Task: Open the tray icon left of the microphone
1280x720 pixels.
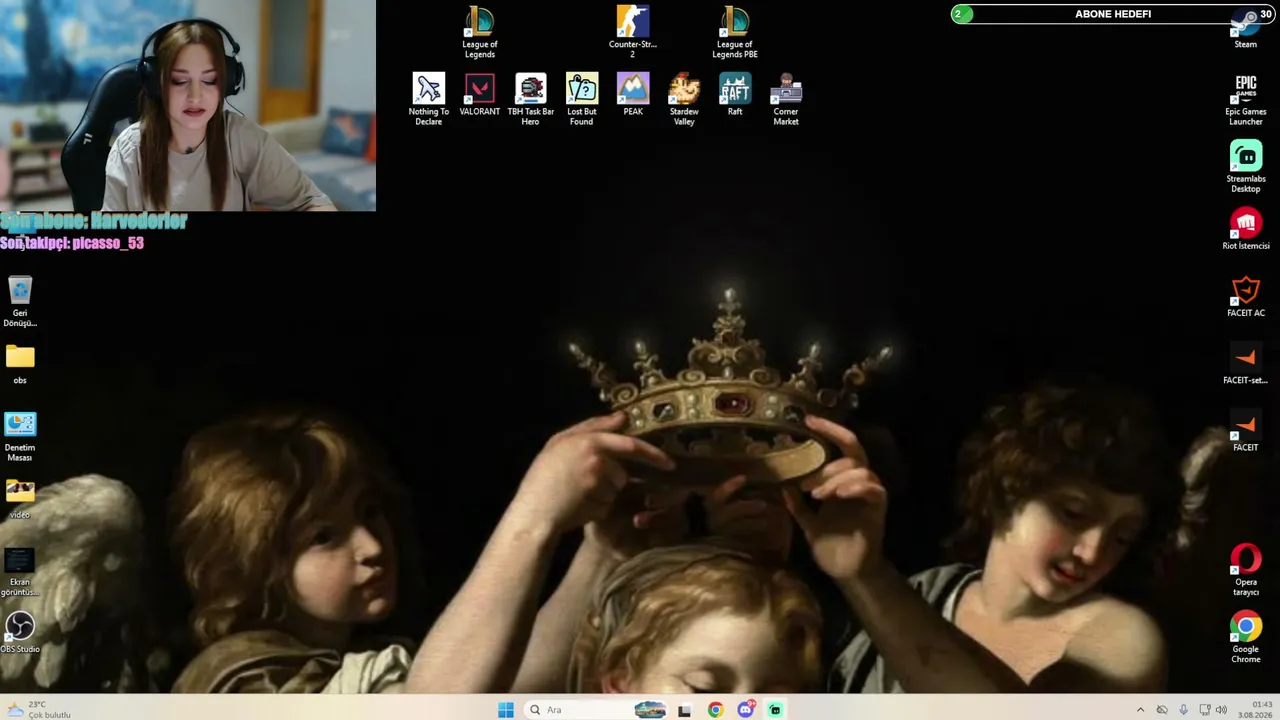Action: (x=1162, y=710)
